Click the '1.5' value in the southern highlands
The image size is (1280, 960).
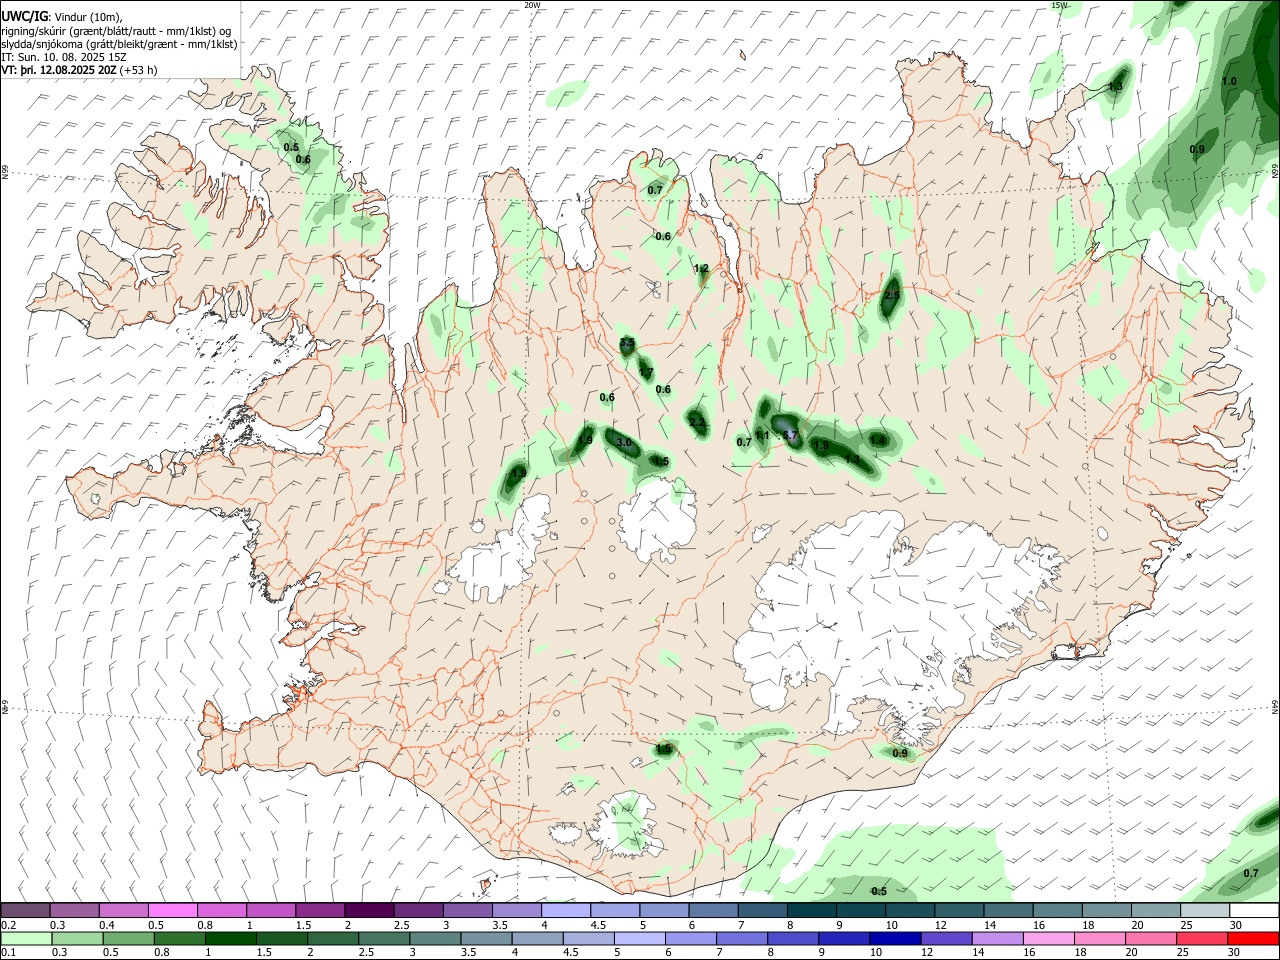pos(663,748)
